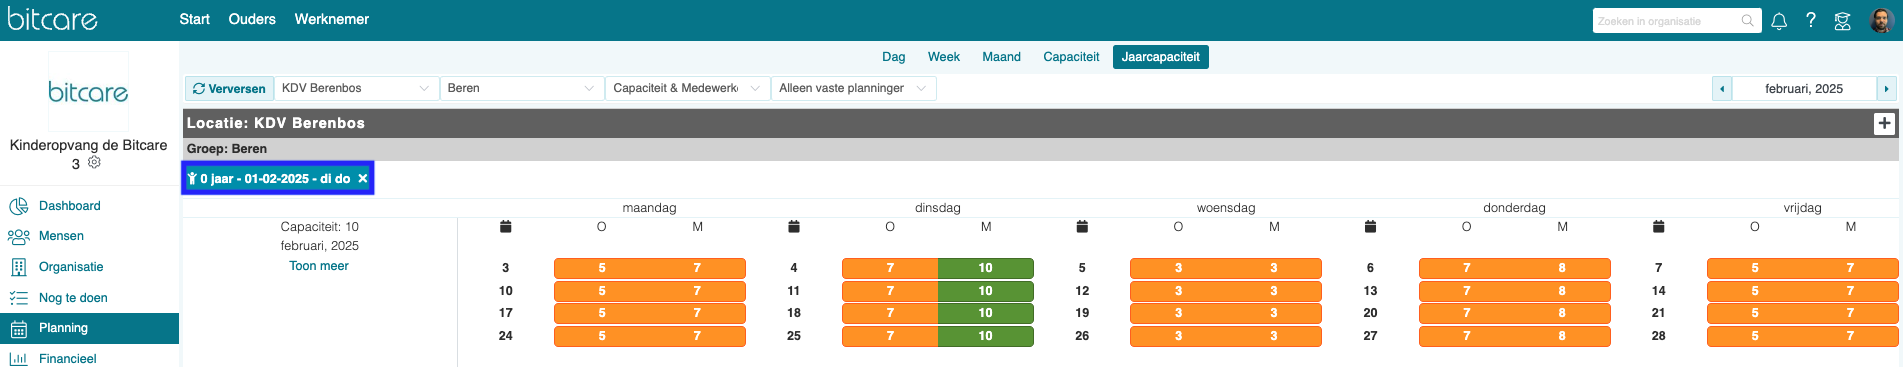The height and width of the screenshot is (367, 1903).
Task: Expand the KDV Berenbos location dropdown
Action: pyautogui.click(x=356, y=88)
